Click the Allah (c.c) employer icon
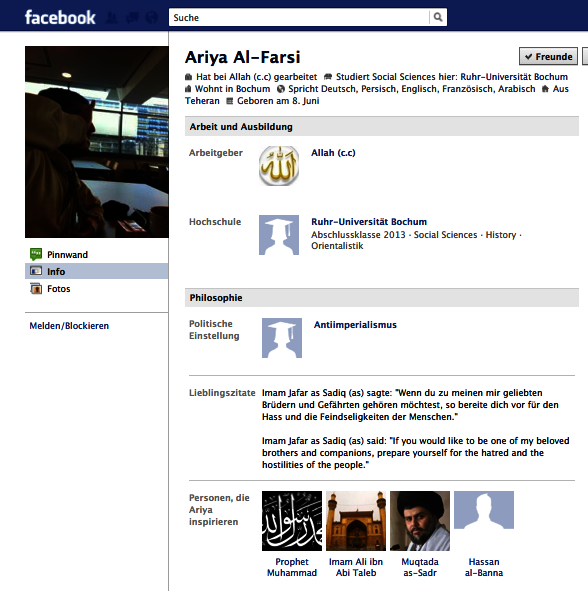Image resolution: width=588 pixels, height=591 pixels. point(279,166)
